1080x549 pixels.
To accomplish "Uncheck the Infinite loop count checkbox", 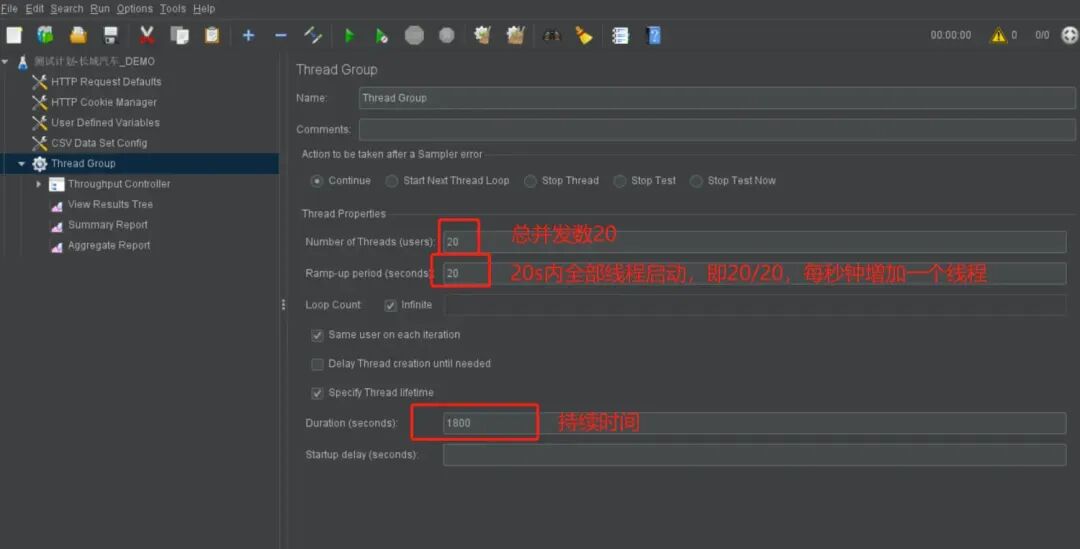I will (391, 305).
